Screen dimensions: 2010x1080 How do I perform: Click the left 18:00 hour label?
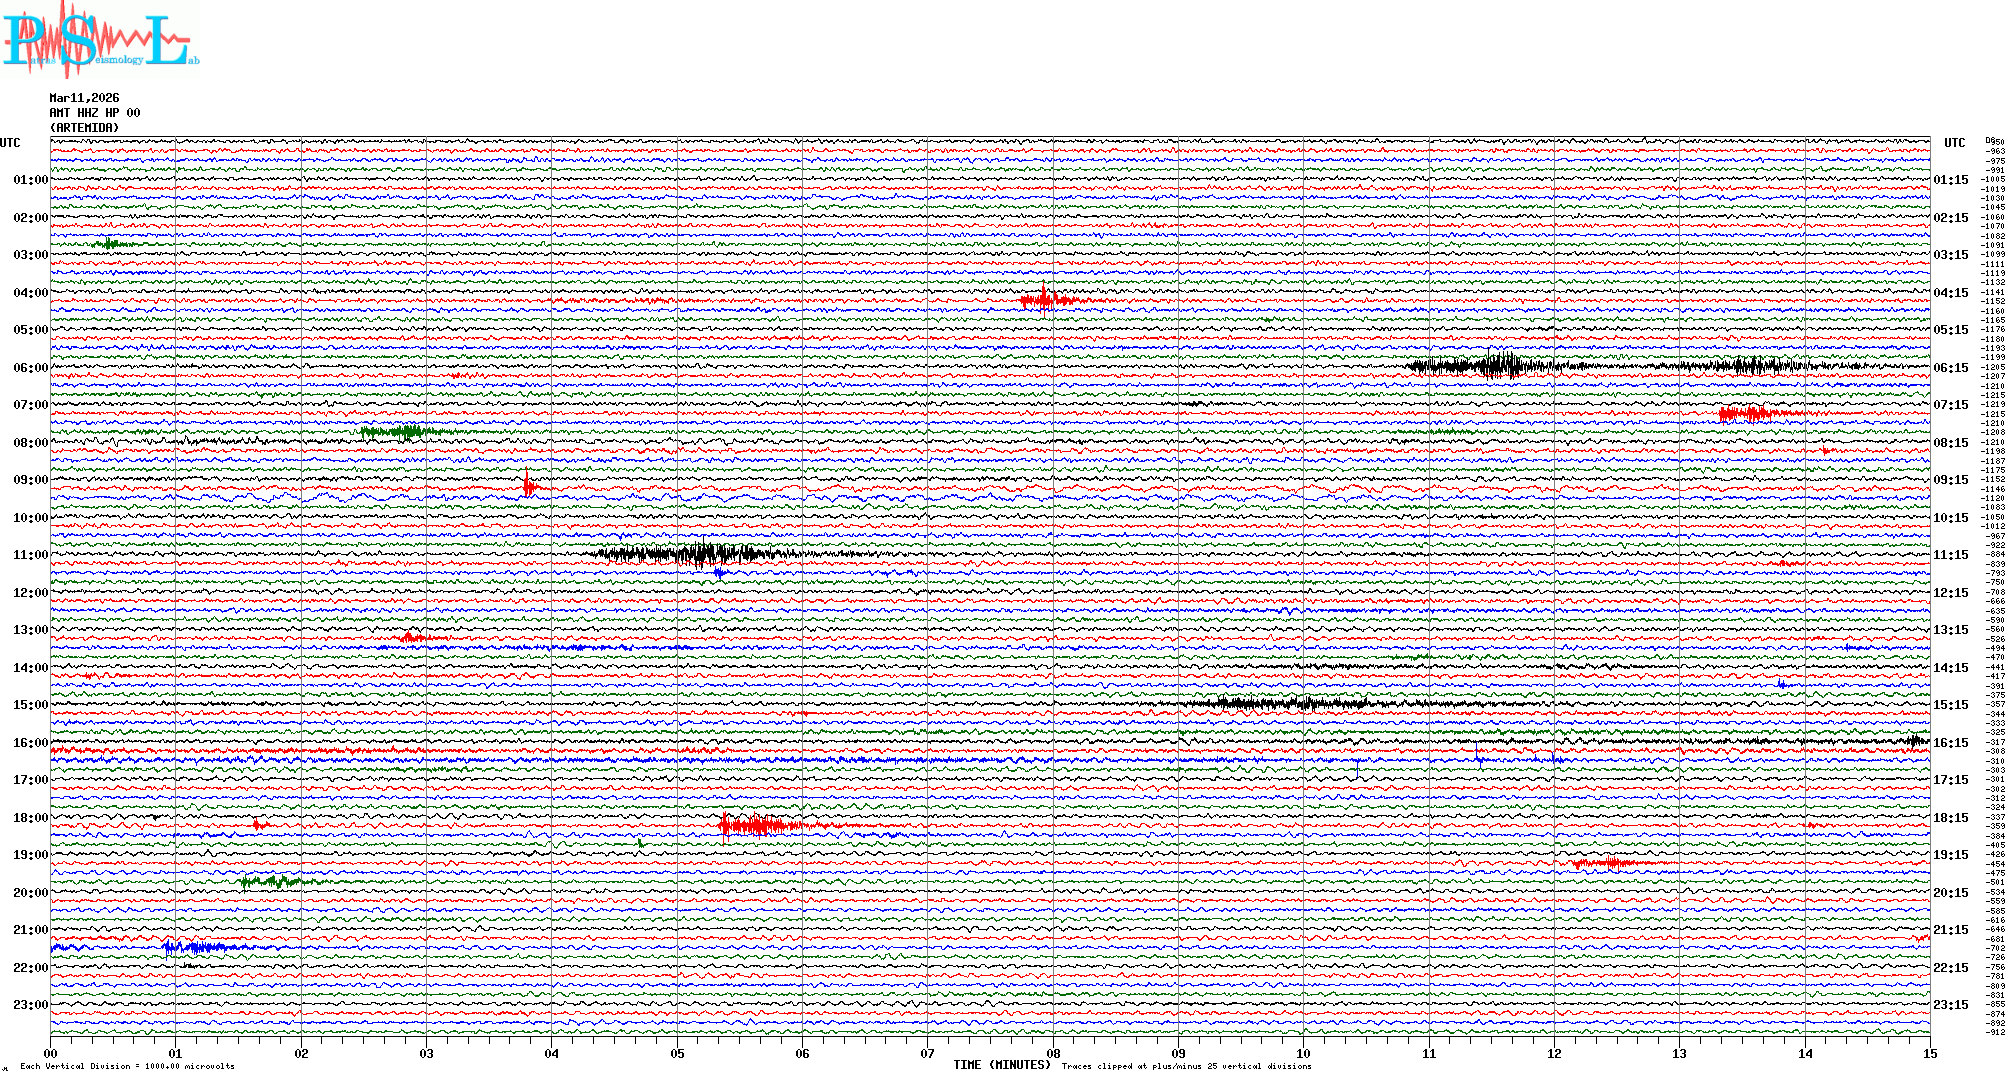(30, 818)
